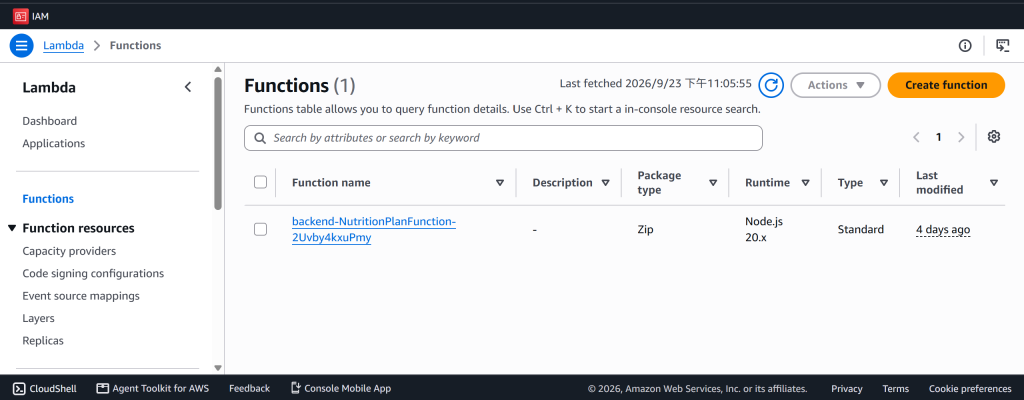Click the Zip package type cell
The image size is (1024, 400).
645,229
